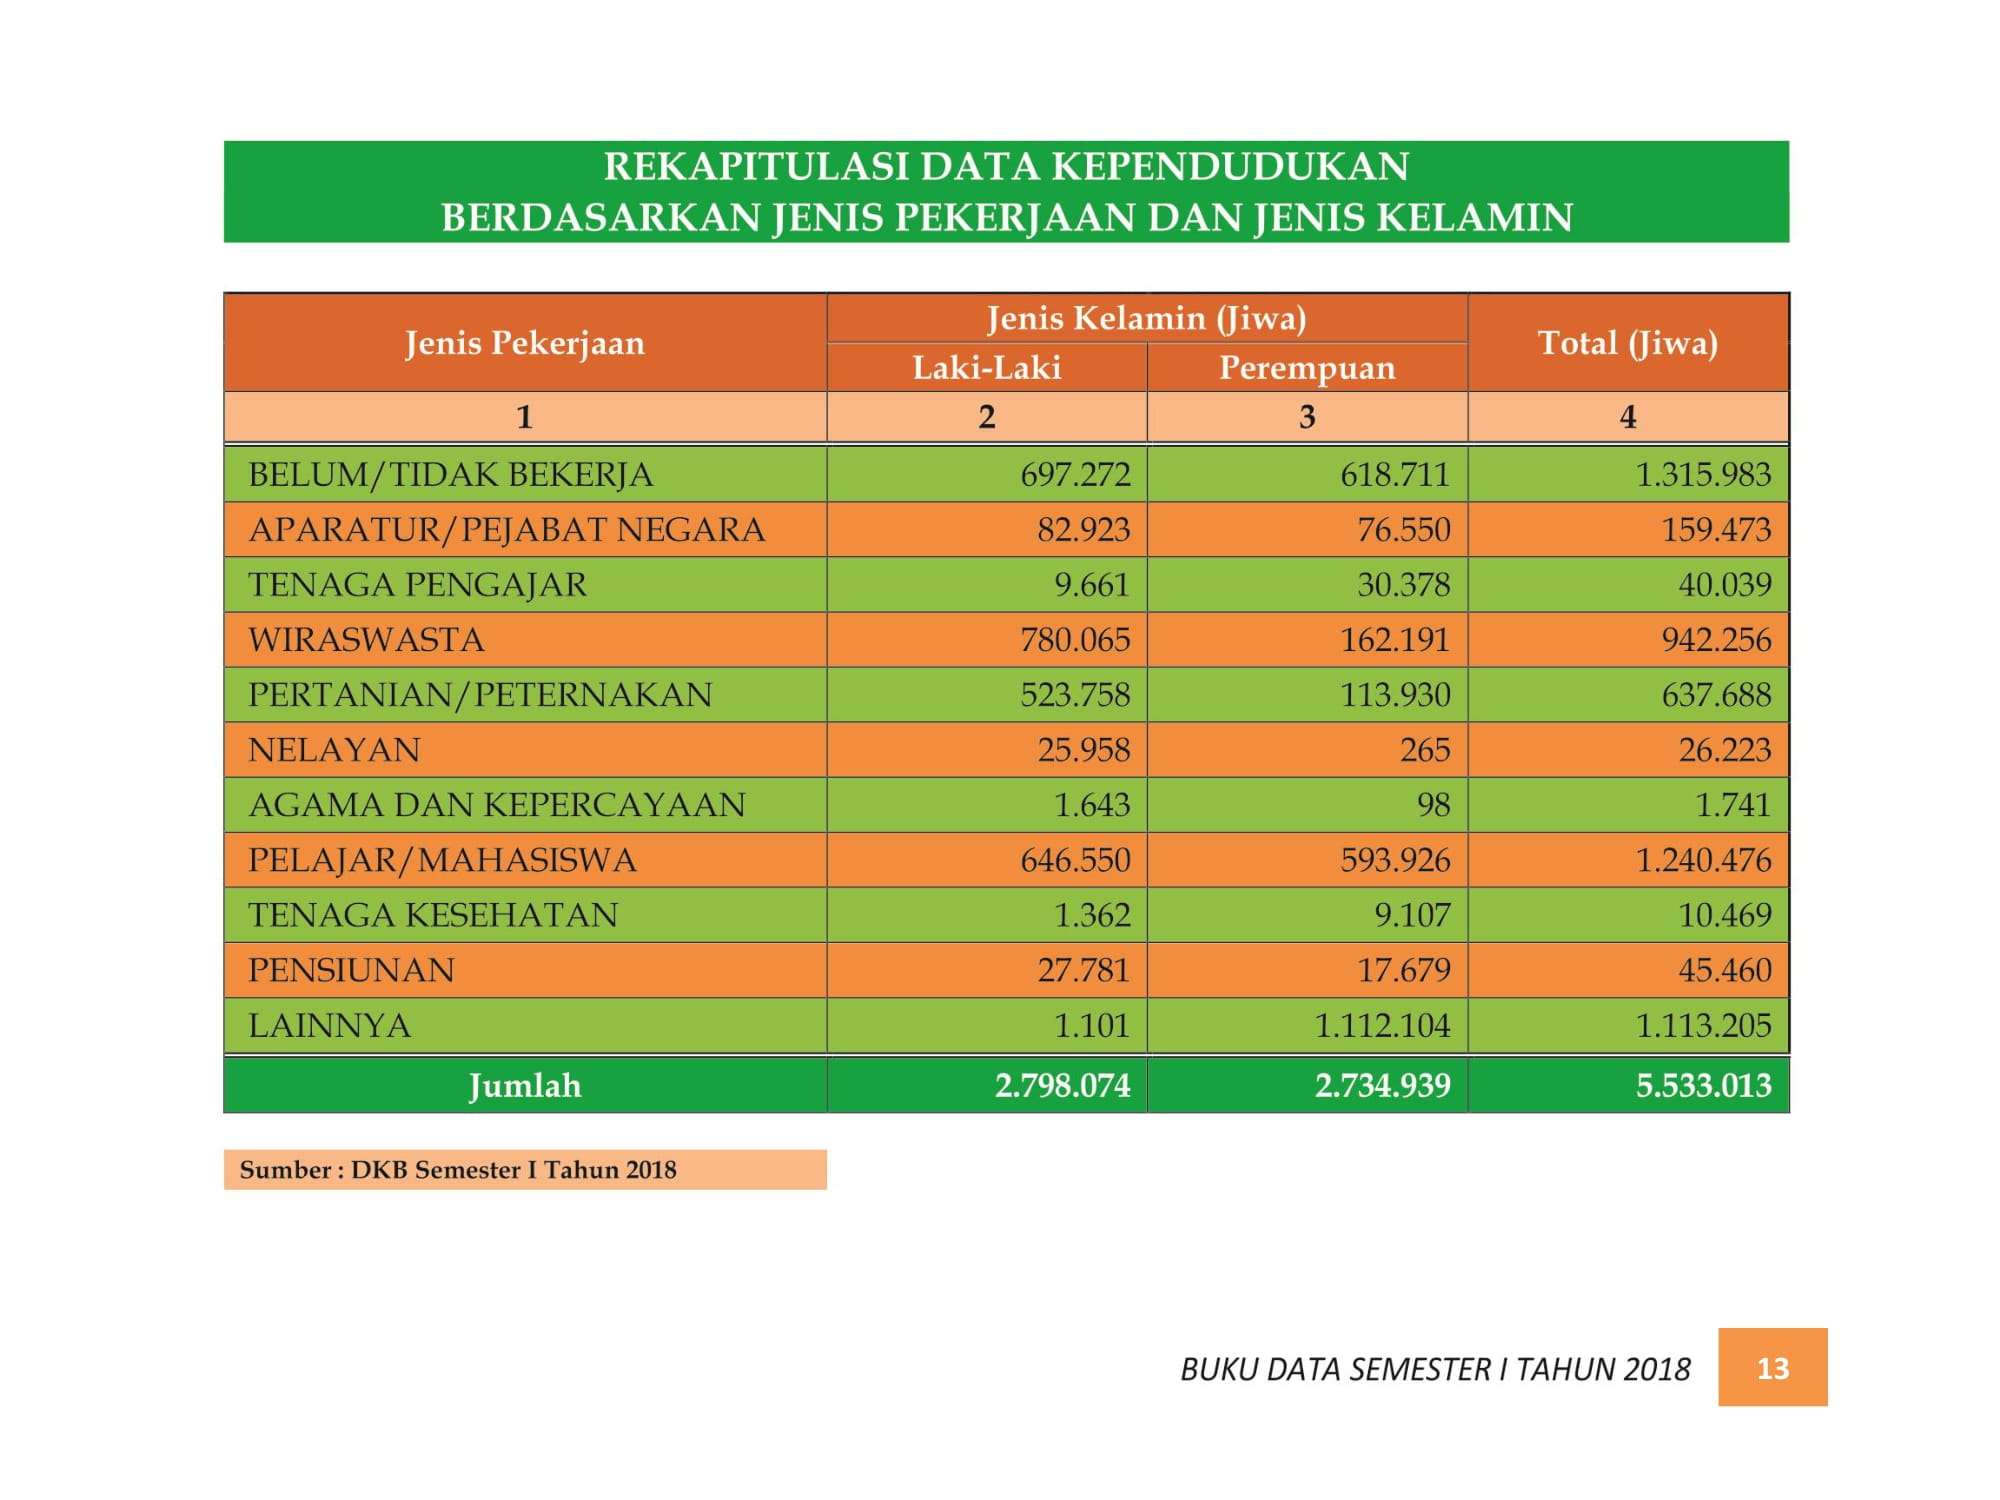Select the value 1.643
This screenshot has width=2000, height=1500.
1092,804
